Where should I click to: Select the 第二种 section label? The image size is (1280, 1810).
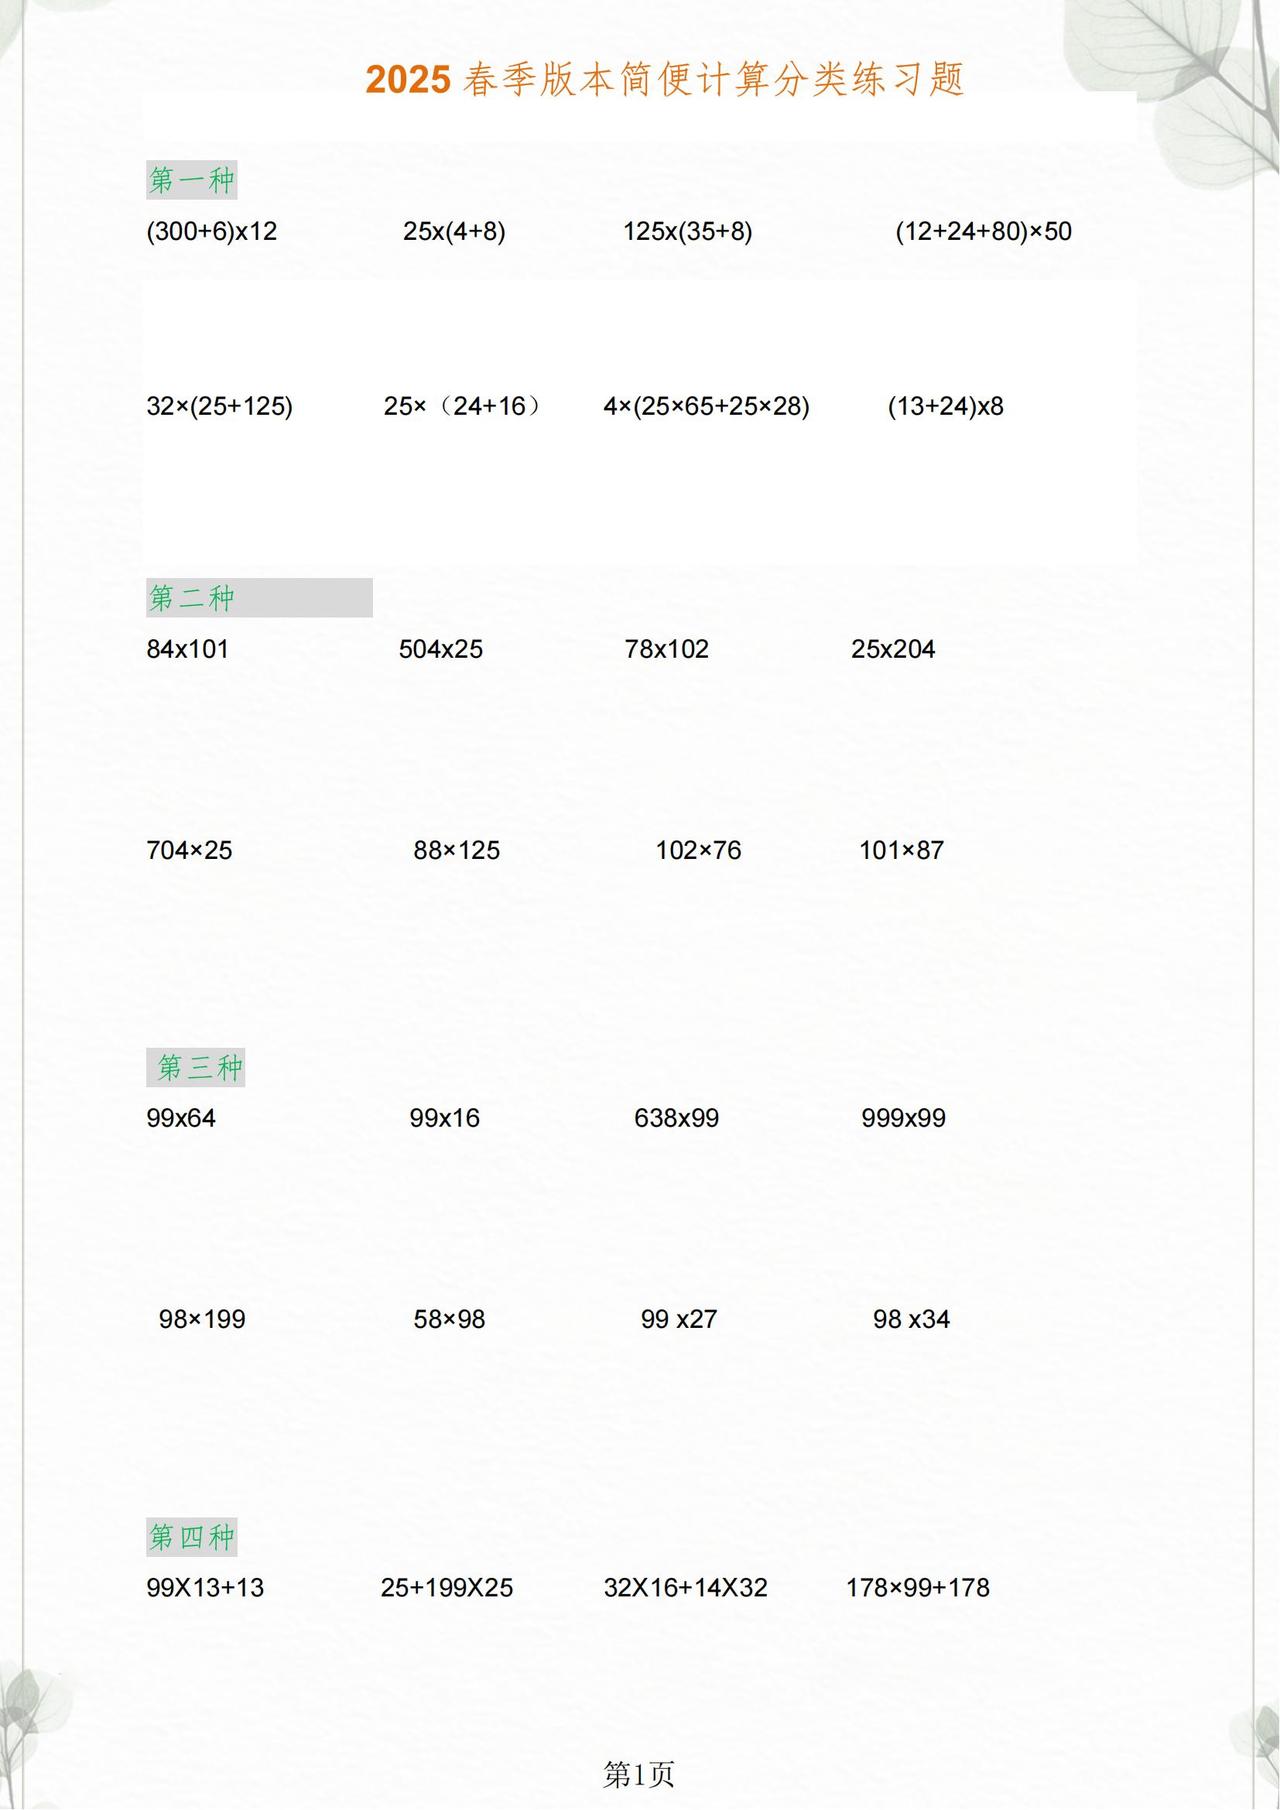tap(192, 598)
